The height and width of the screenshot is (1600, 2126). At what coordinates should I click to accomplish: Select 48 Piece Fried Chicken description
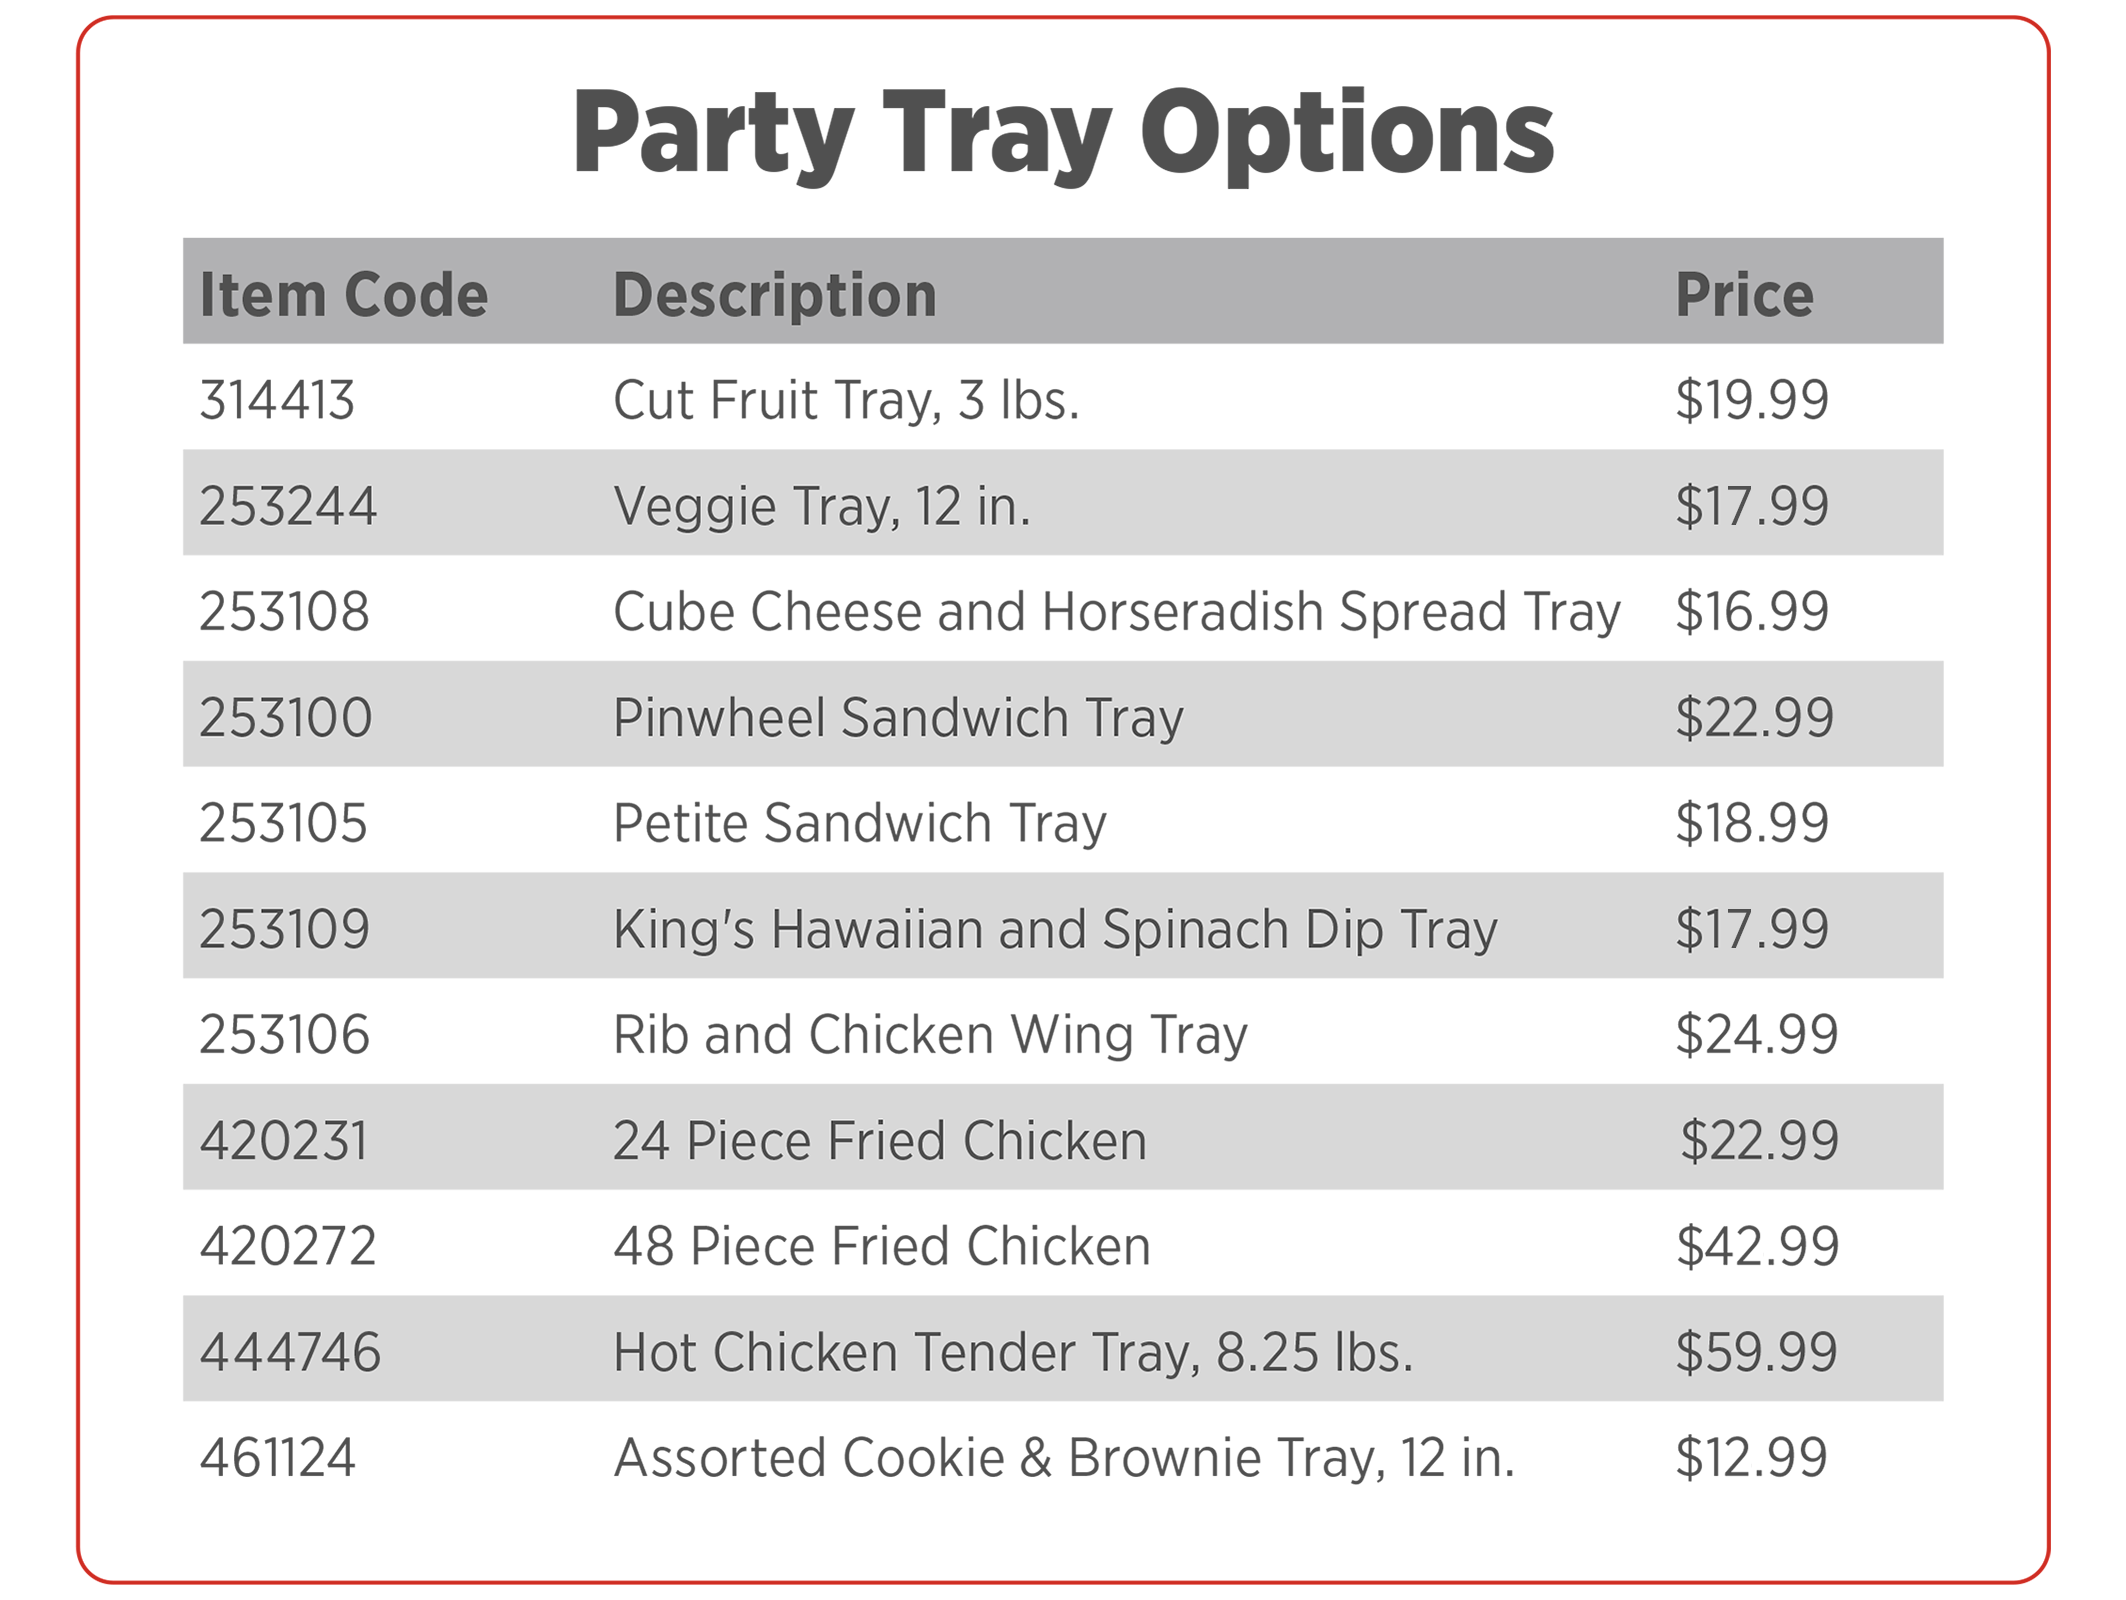(882, 1246)
